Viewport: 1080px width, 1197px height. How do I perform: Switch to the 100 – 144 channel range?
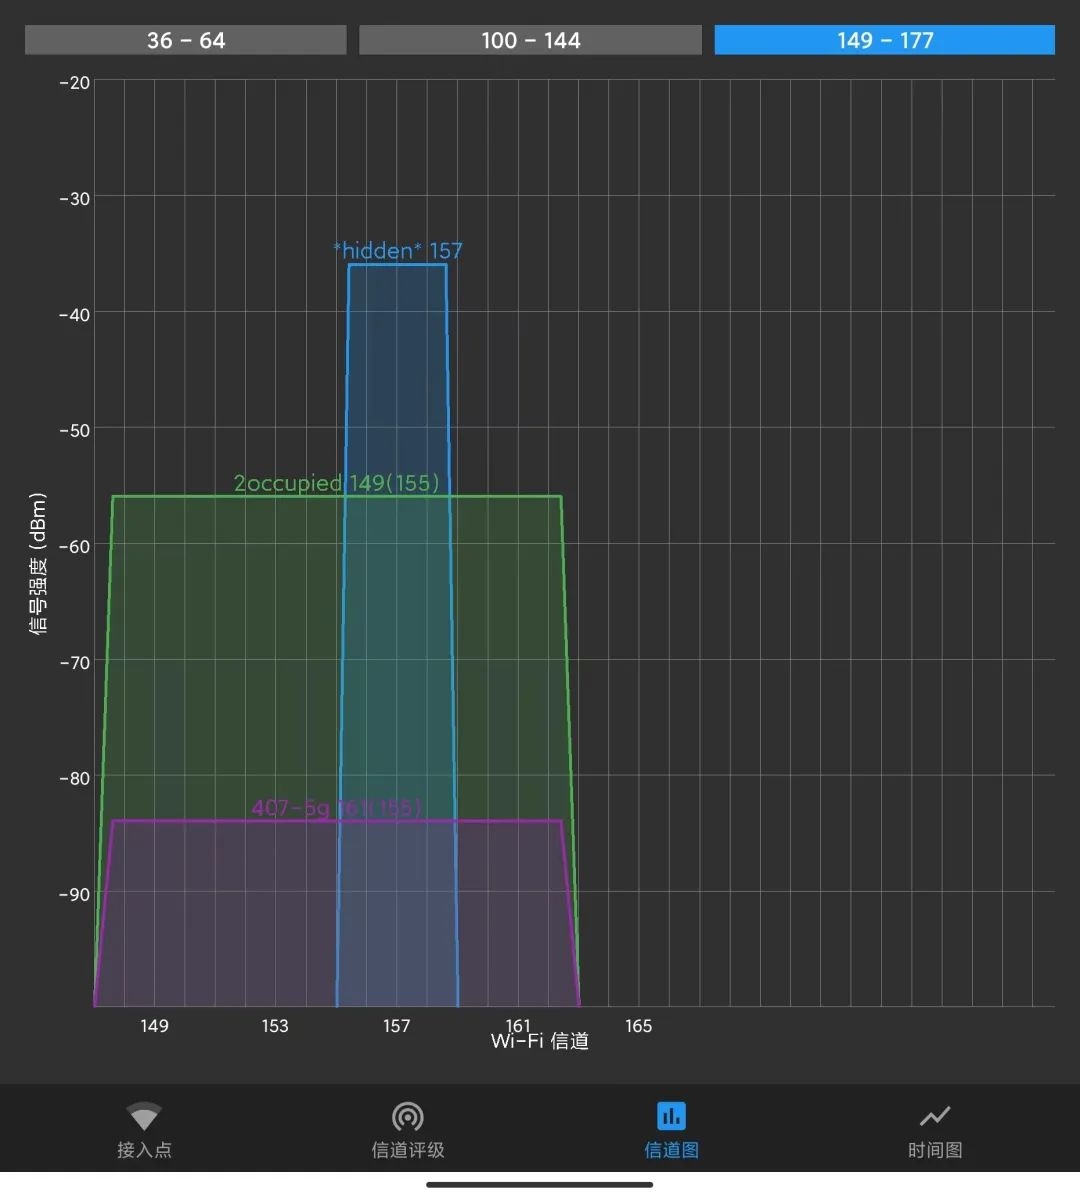pyautogui.click(x=530, y=40)
